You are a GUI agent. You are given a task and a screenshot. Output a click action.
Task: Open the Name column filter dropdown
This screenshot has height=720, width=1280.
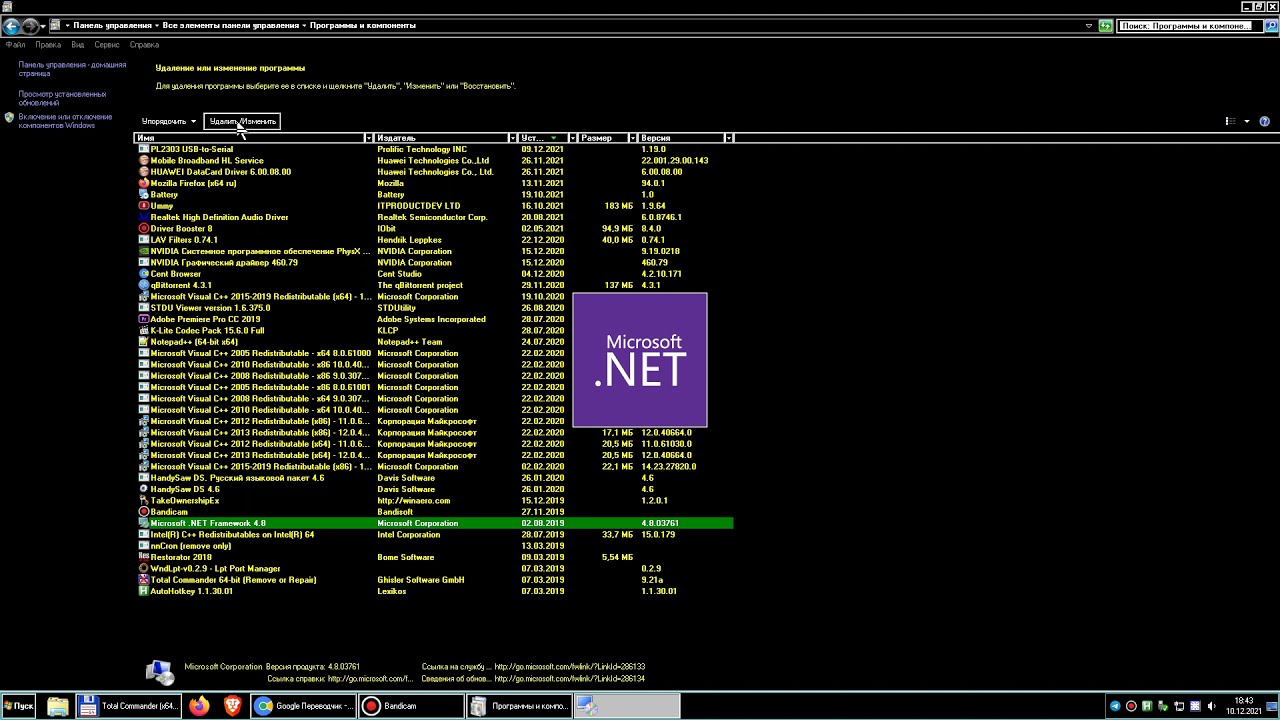(368, 138)
